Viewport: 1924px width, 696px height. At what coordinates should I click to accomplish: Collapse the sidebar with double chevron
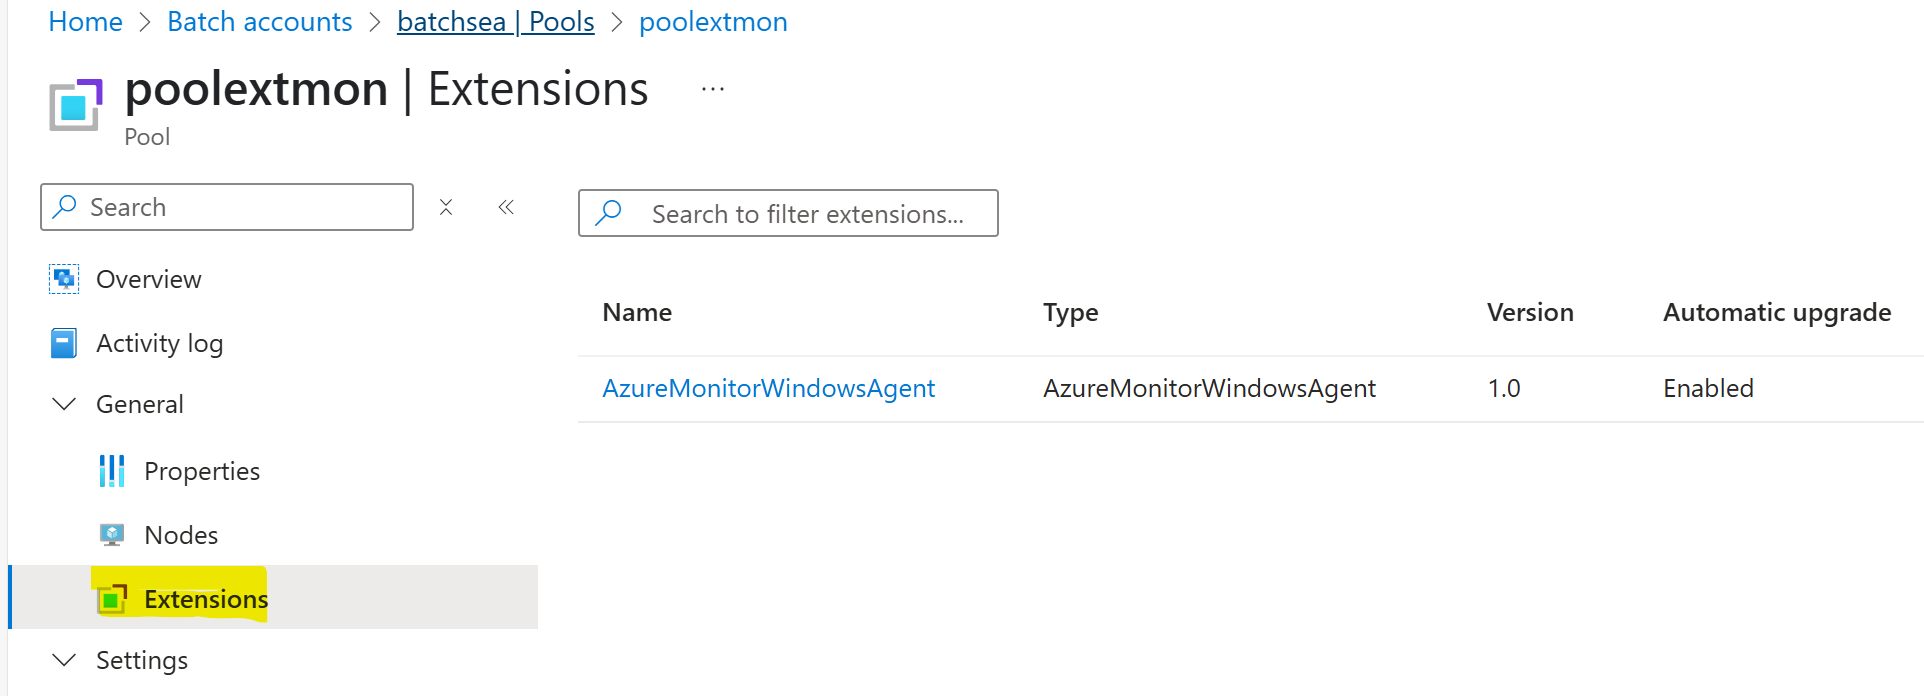tap(506, 207)
